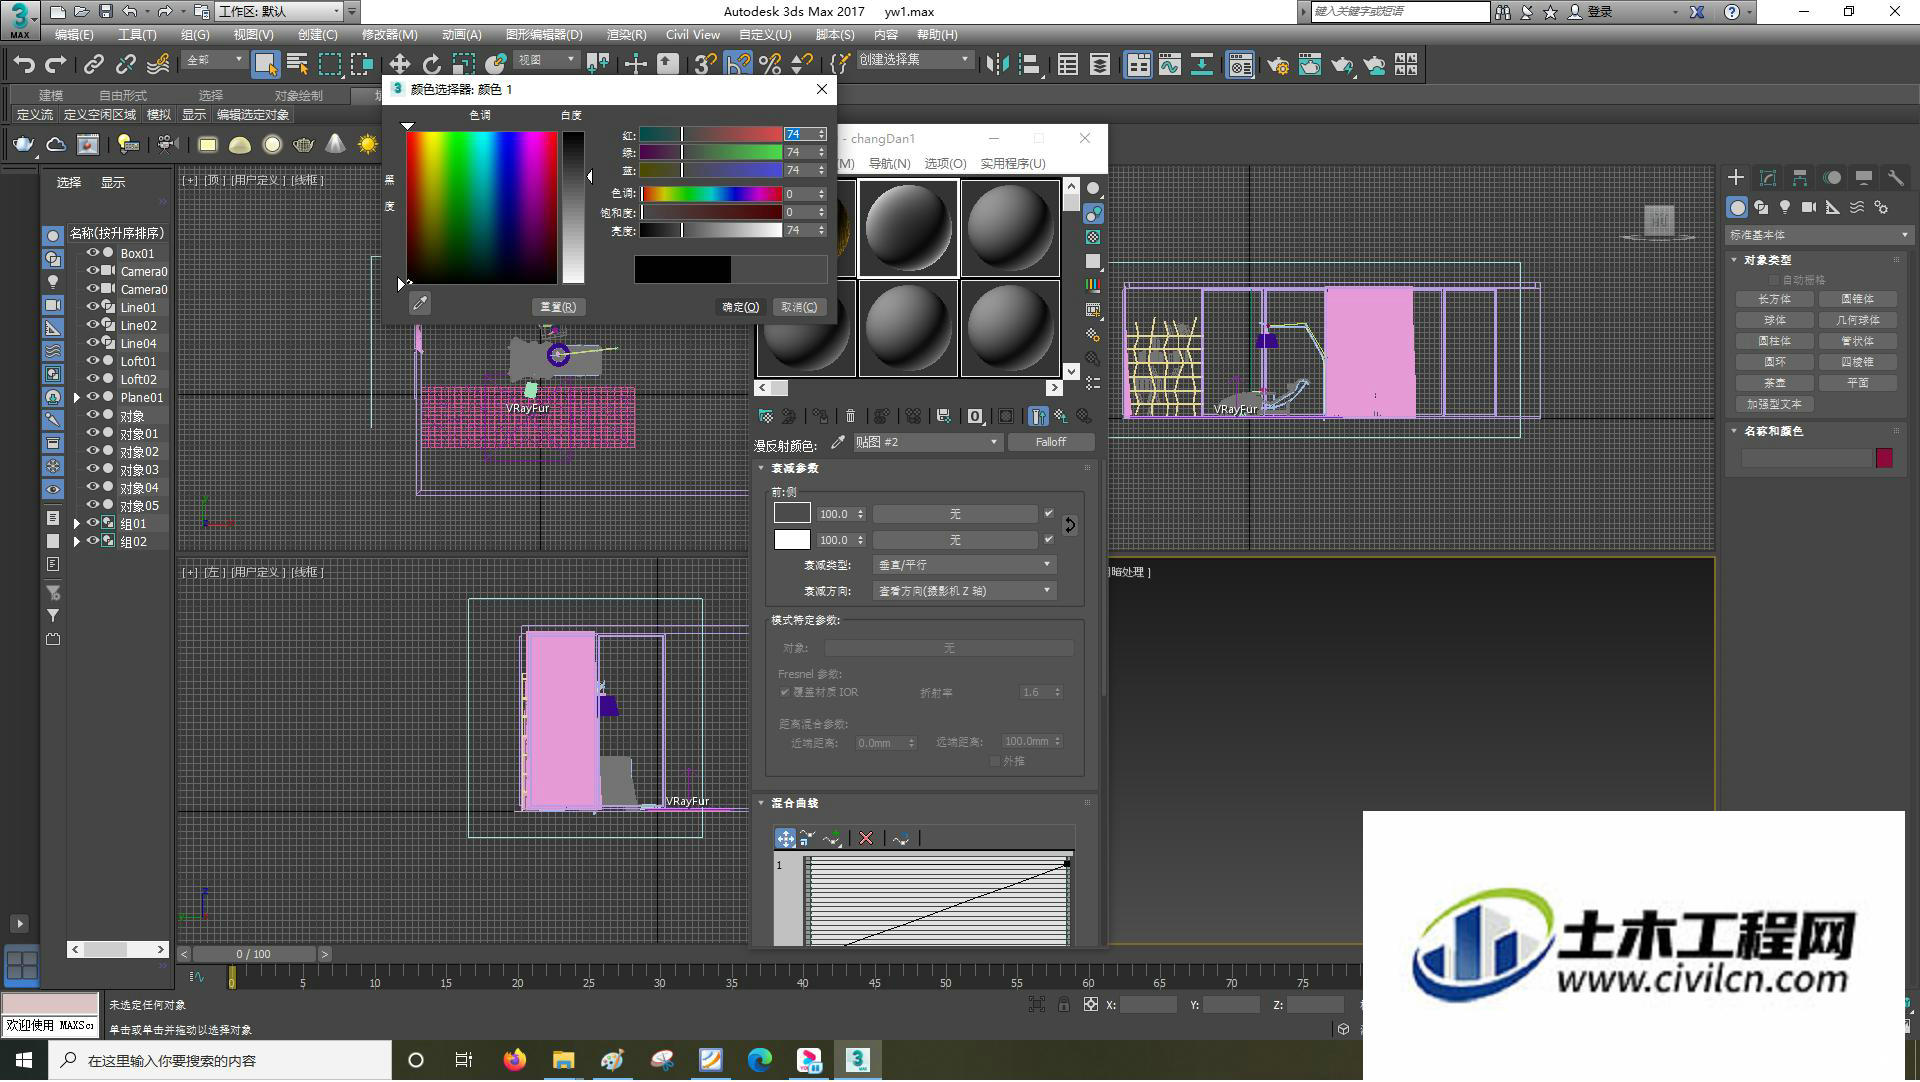Image resolution: width=1920 pixels, height=1082 pixels.
Task: Open Firefox from Windows taskbar
Action: (x=514, y=1060)
